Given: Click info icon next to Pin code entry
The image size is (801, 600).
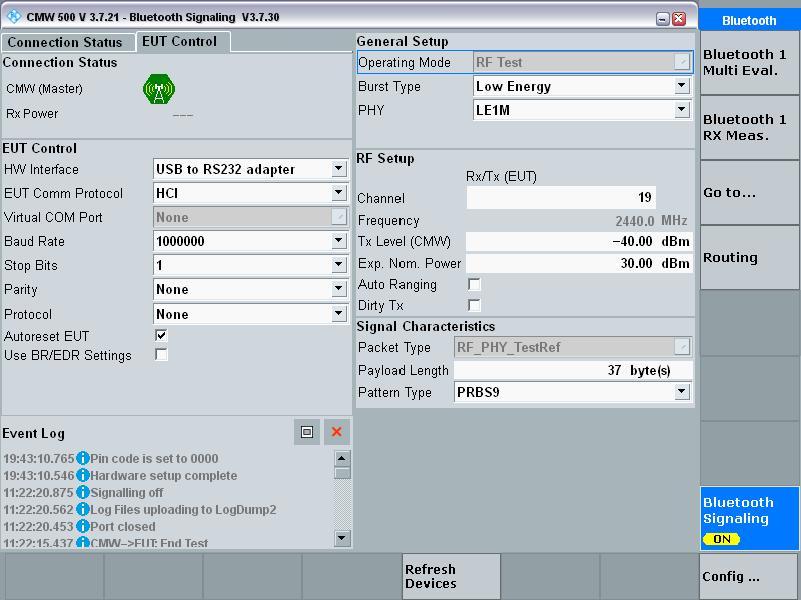Looking at the screenshot, I should [x=82, y=459].
